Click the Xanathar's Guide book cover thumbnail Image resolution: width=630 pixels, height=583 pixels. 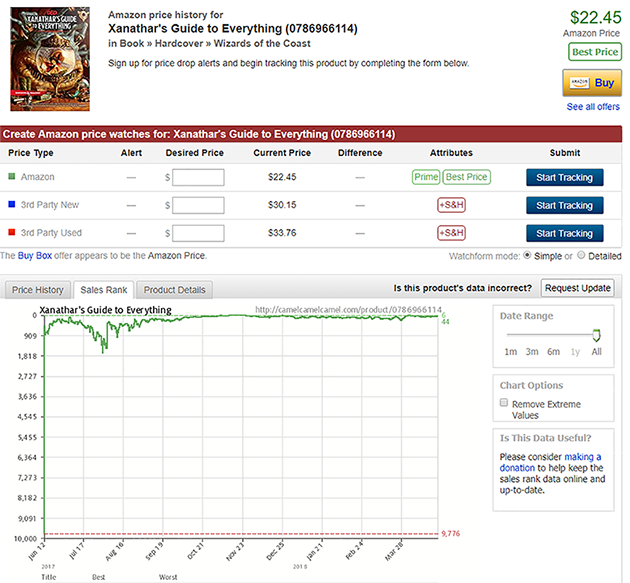[49, 59]
